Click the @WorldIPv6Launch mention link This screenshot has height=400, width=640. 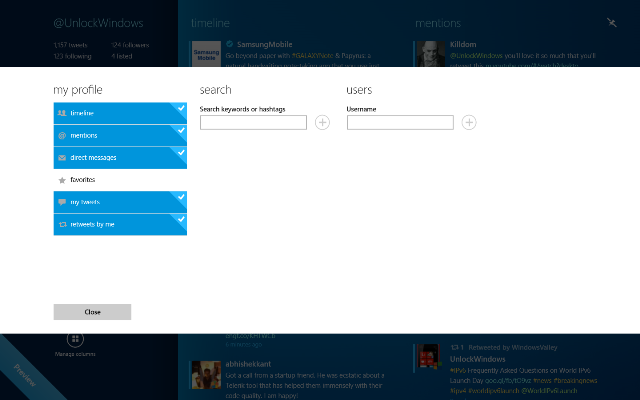tap(549, 391)
